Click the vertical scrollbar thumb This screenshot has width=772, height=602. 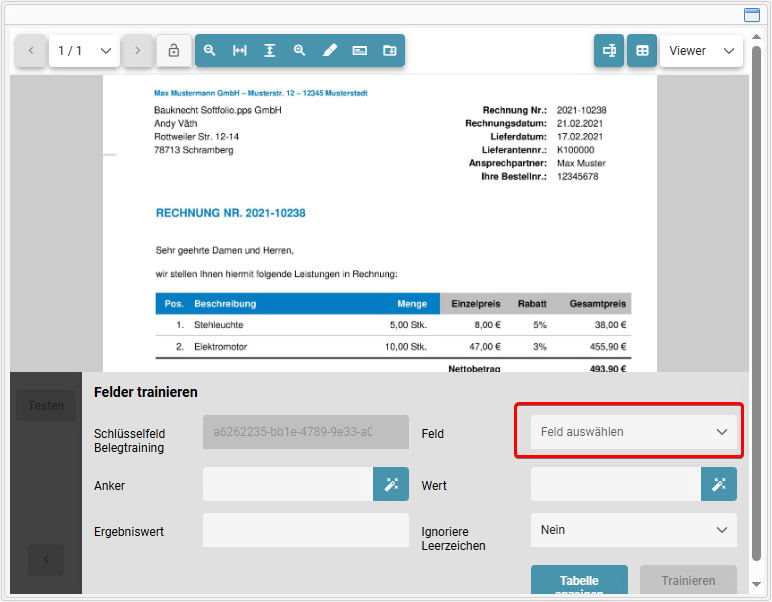click(756, 302)
